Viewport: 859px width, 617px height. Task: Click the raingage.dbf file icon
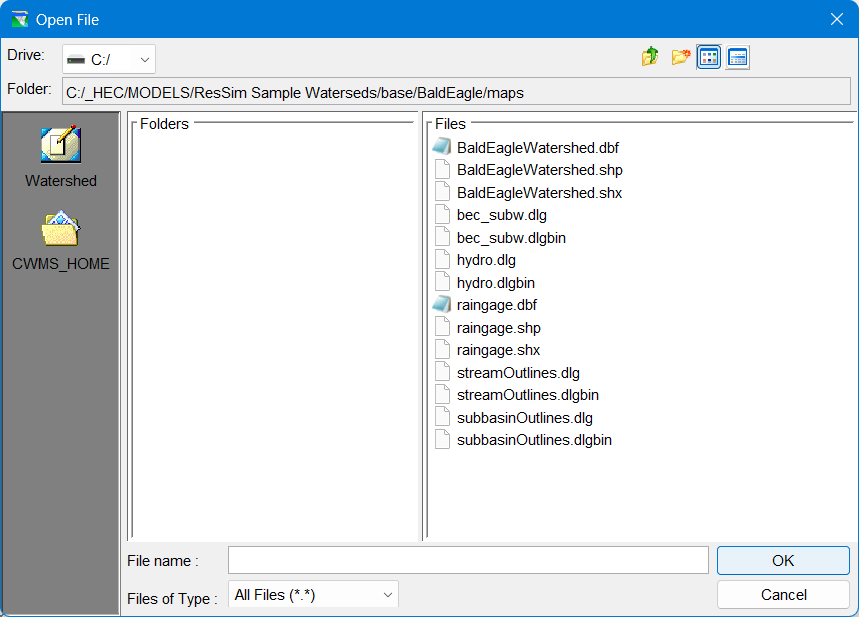[x=442, y=305]
